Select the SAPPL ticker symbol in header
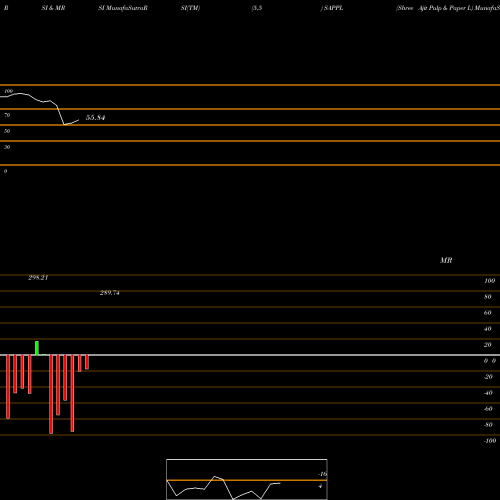Image resolution: width=500 pixels, height=500 pixels. point(333,8)
